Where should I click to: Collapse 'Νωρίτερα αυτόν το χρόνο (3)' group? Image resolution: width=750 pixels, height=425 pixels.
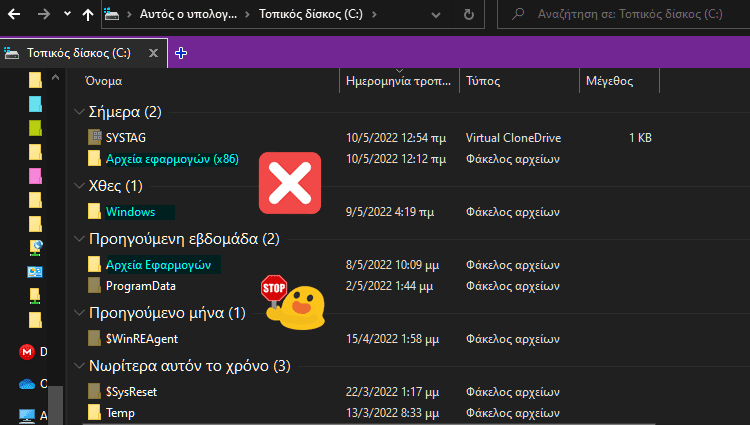(x=79, y=366)
